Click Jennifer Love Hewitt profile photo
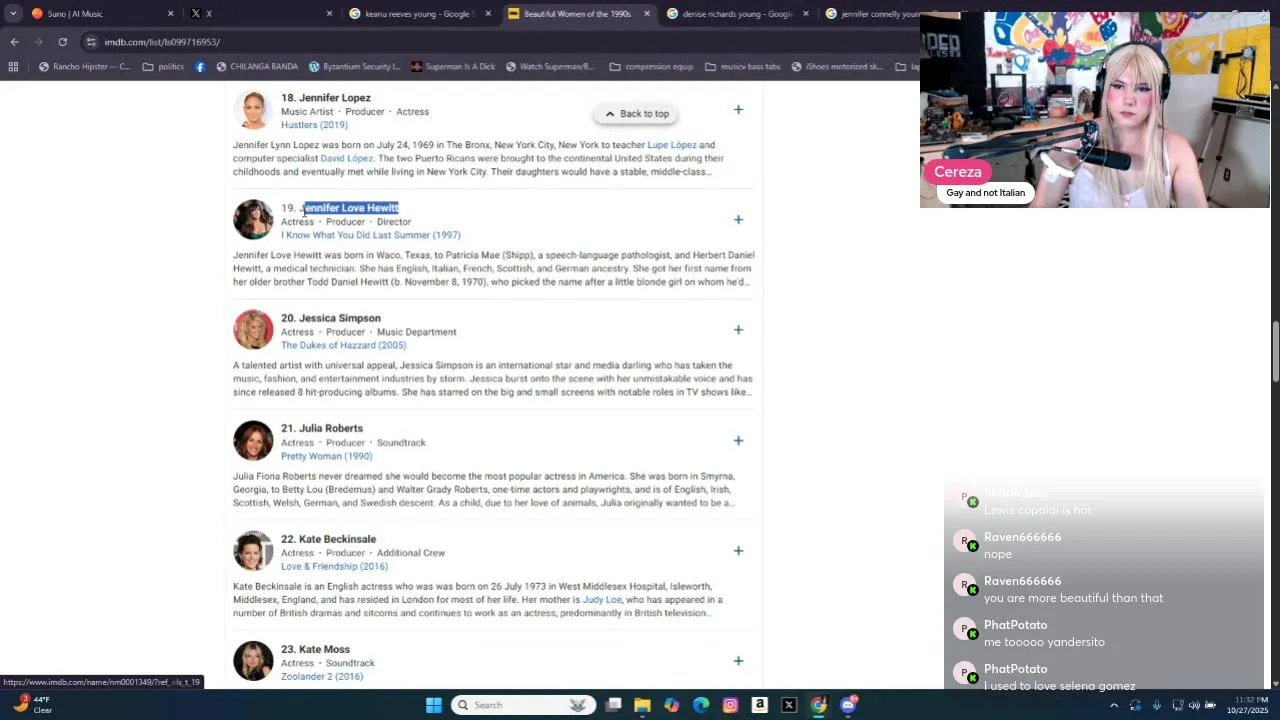The width and height of the screenshot is (1280, 720). (x=253, y=220)
